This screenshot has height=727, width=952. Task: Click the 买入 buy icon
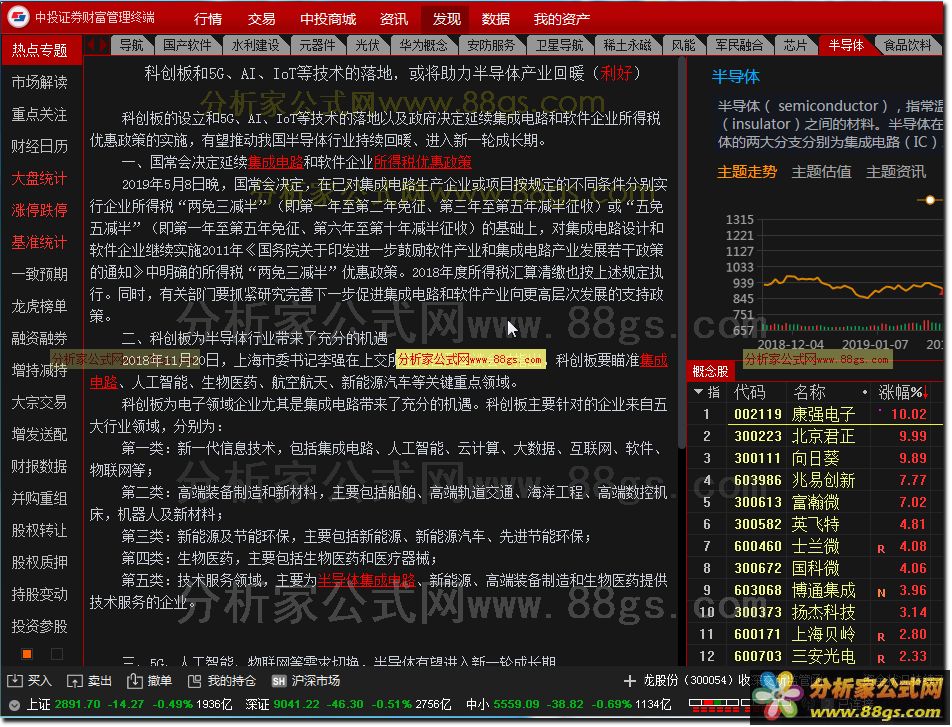(x=15, y=681)
